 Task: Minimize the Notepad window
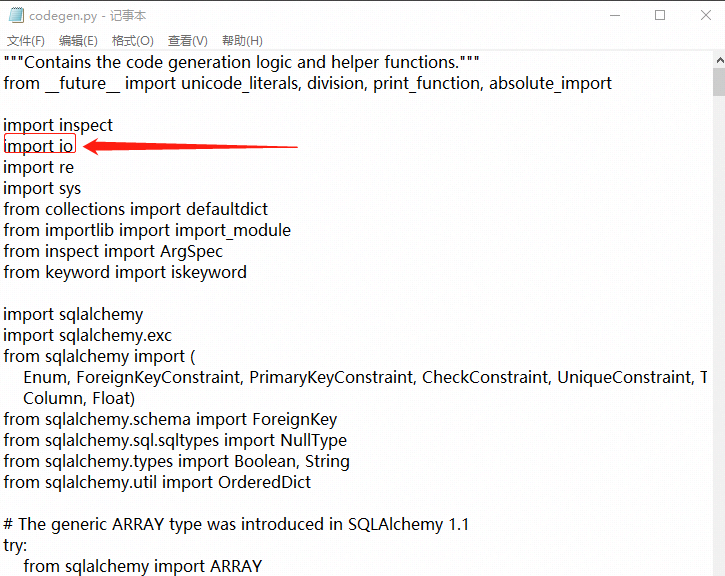[x=615, y=15]
